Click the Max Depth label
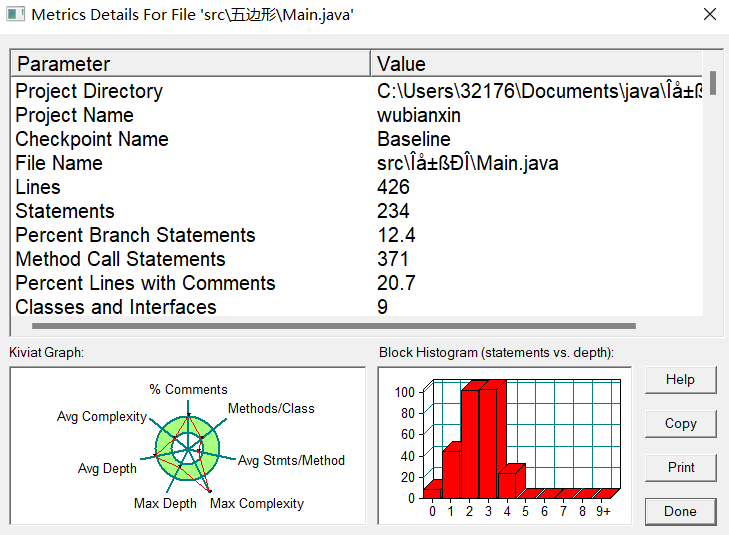This screenshot has width=729, height=535. pos(165,503)
